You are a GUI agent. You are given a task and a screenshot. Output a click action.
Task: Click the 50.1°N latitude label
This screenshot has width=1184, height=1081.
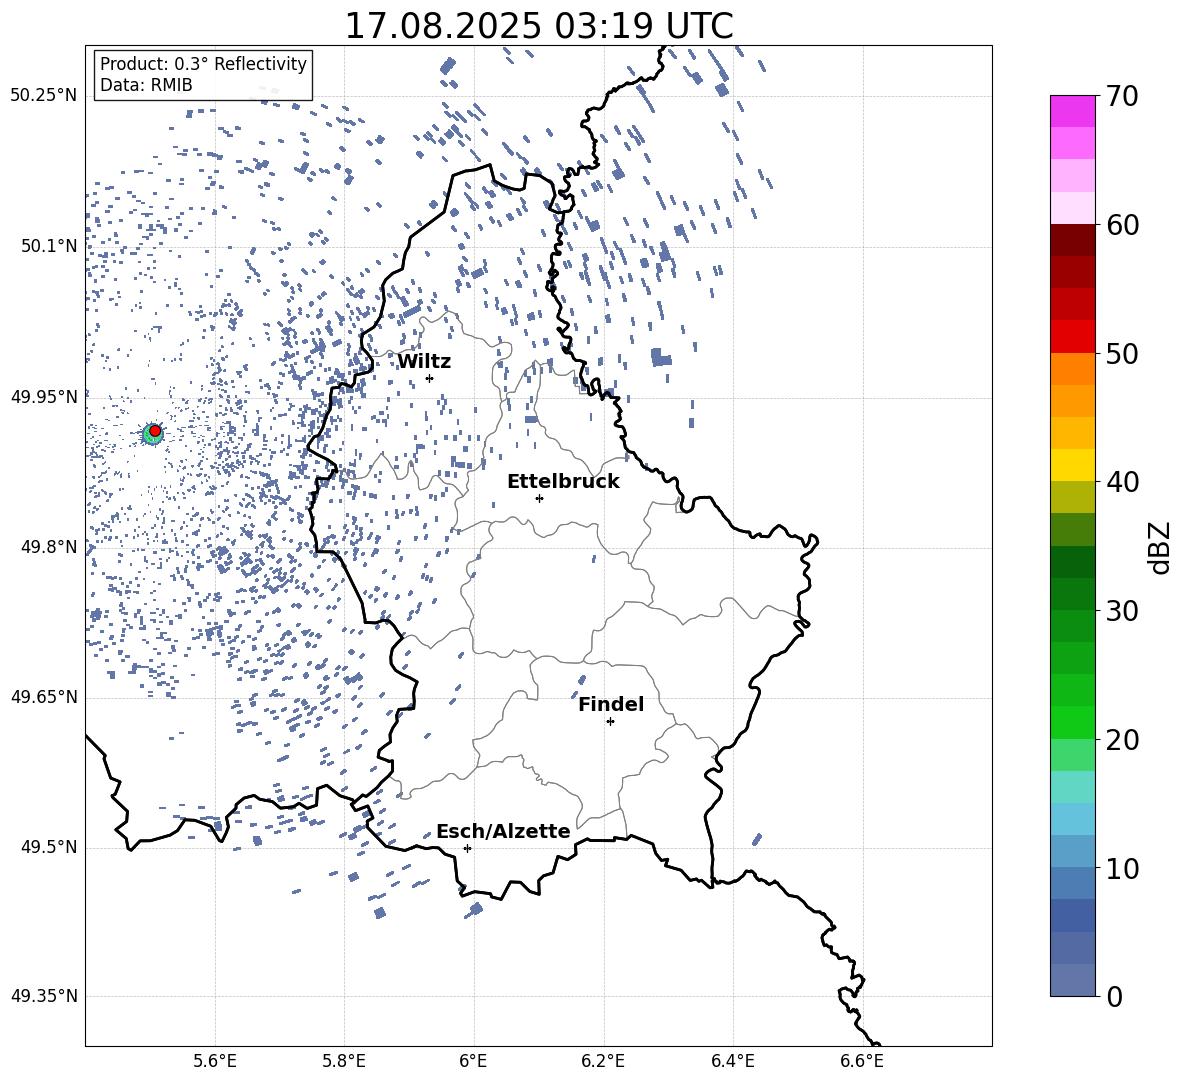pos(49,246)
